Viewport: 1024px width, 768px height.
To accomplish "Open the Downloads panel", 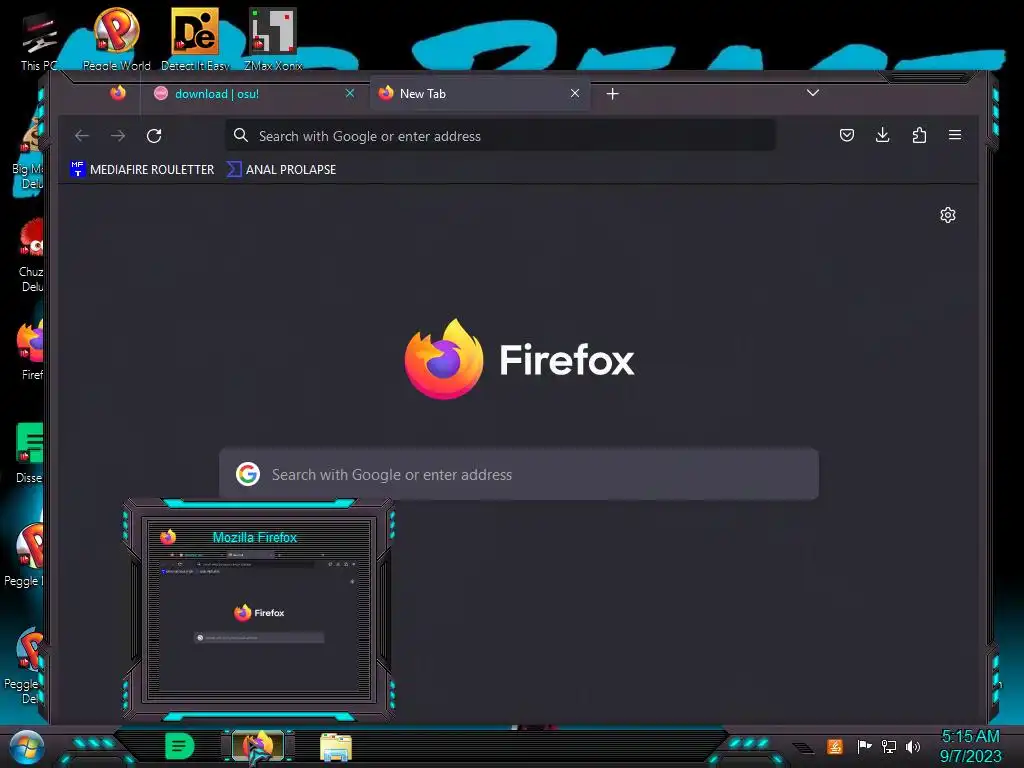I will pos(882,135).
